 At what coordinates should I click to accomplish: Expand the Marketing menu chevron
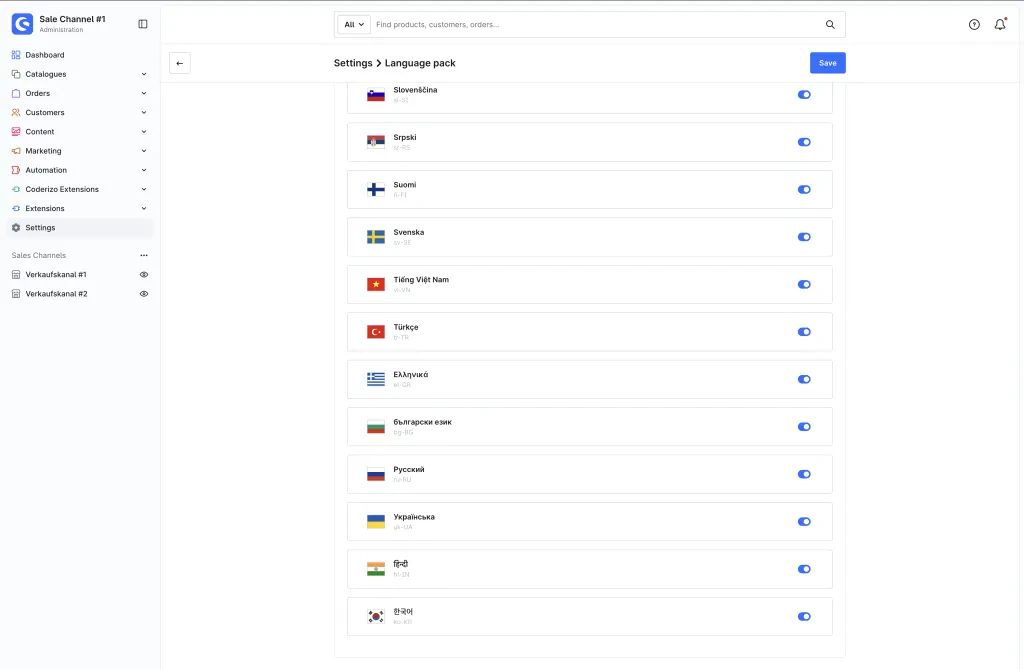pos(144,151)
